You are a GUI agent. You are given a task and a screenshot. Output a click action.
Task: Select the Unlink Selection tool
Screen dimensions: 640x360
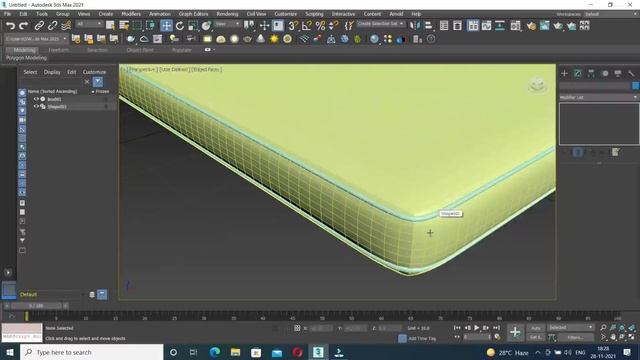[x=52, y=26]
